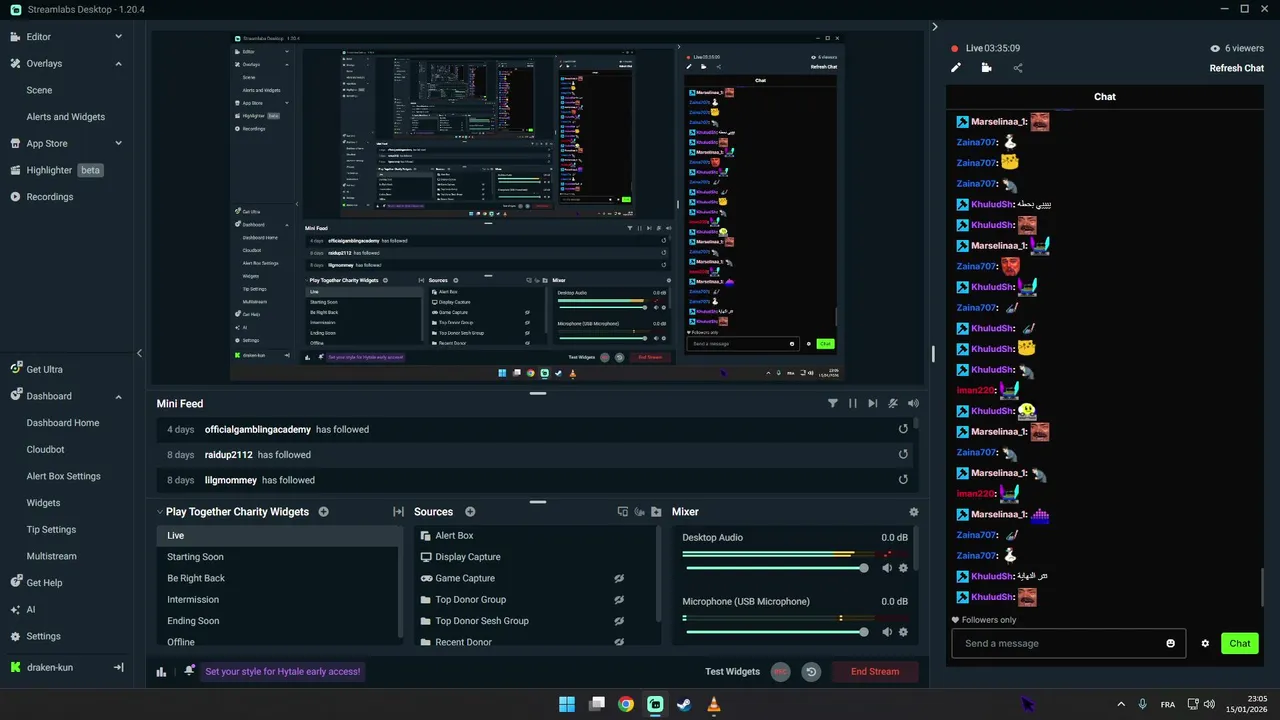Expand the App Store menu chevron
The image size is (1280, 720).
pyautogui.click(x=118, y=144)
